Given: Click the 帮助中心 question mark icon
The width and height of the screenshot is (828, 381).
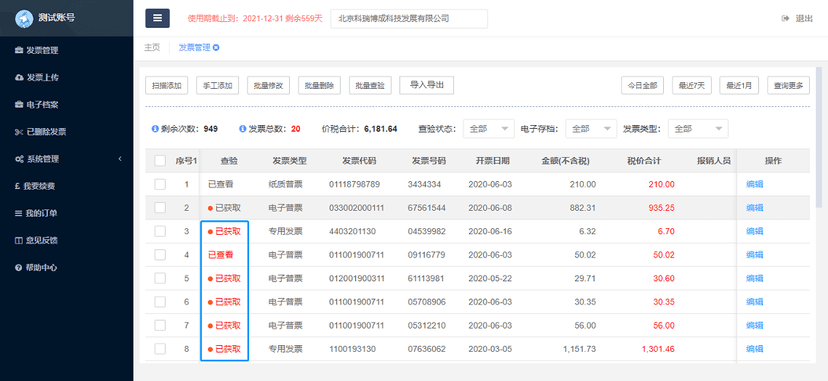Looking at the screenshot, I should click(x=18, y=268).
